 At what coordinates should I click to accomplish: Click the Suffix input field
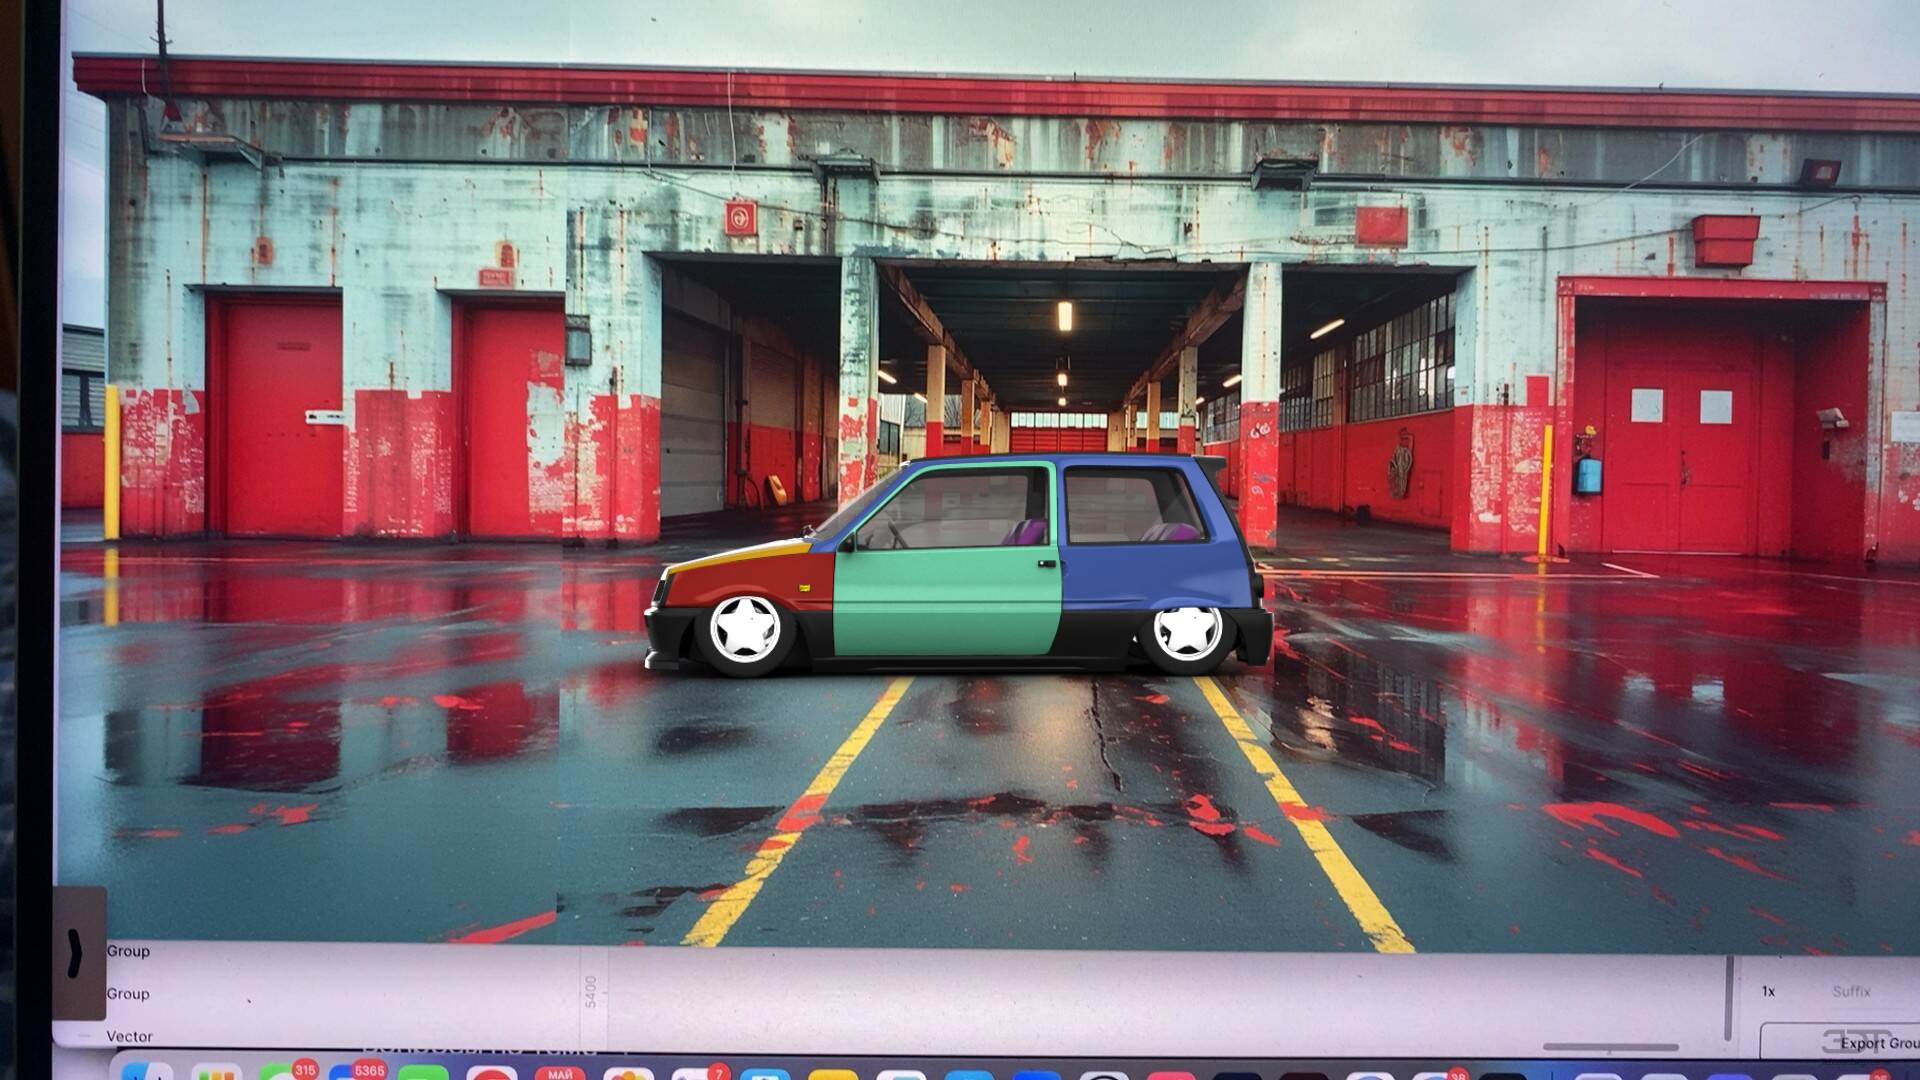(1850, 993)
